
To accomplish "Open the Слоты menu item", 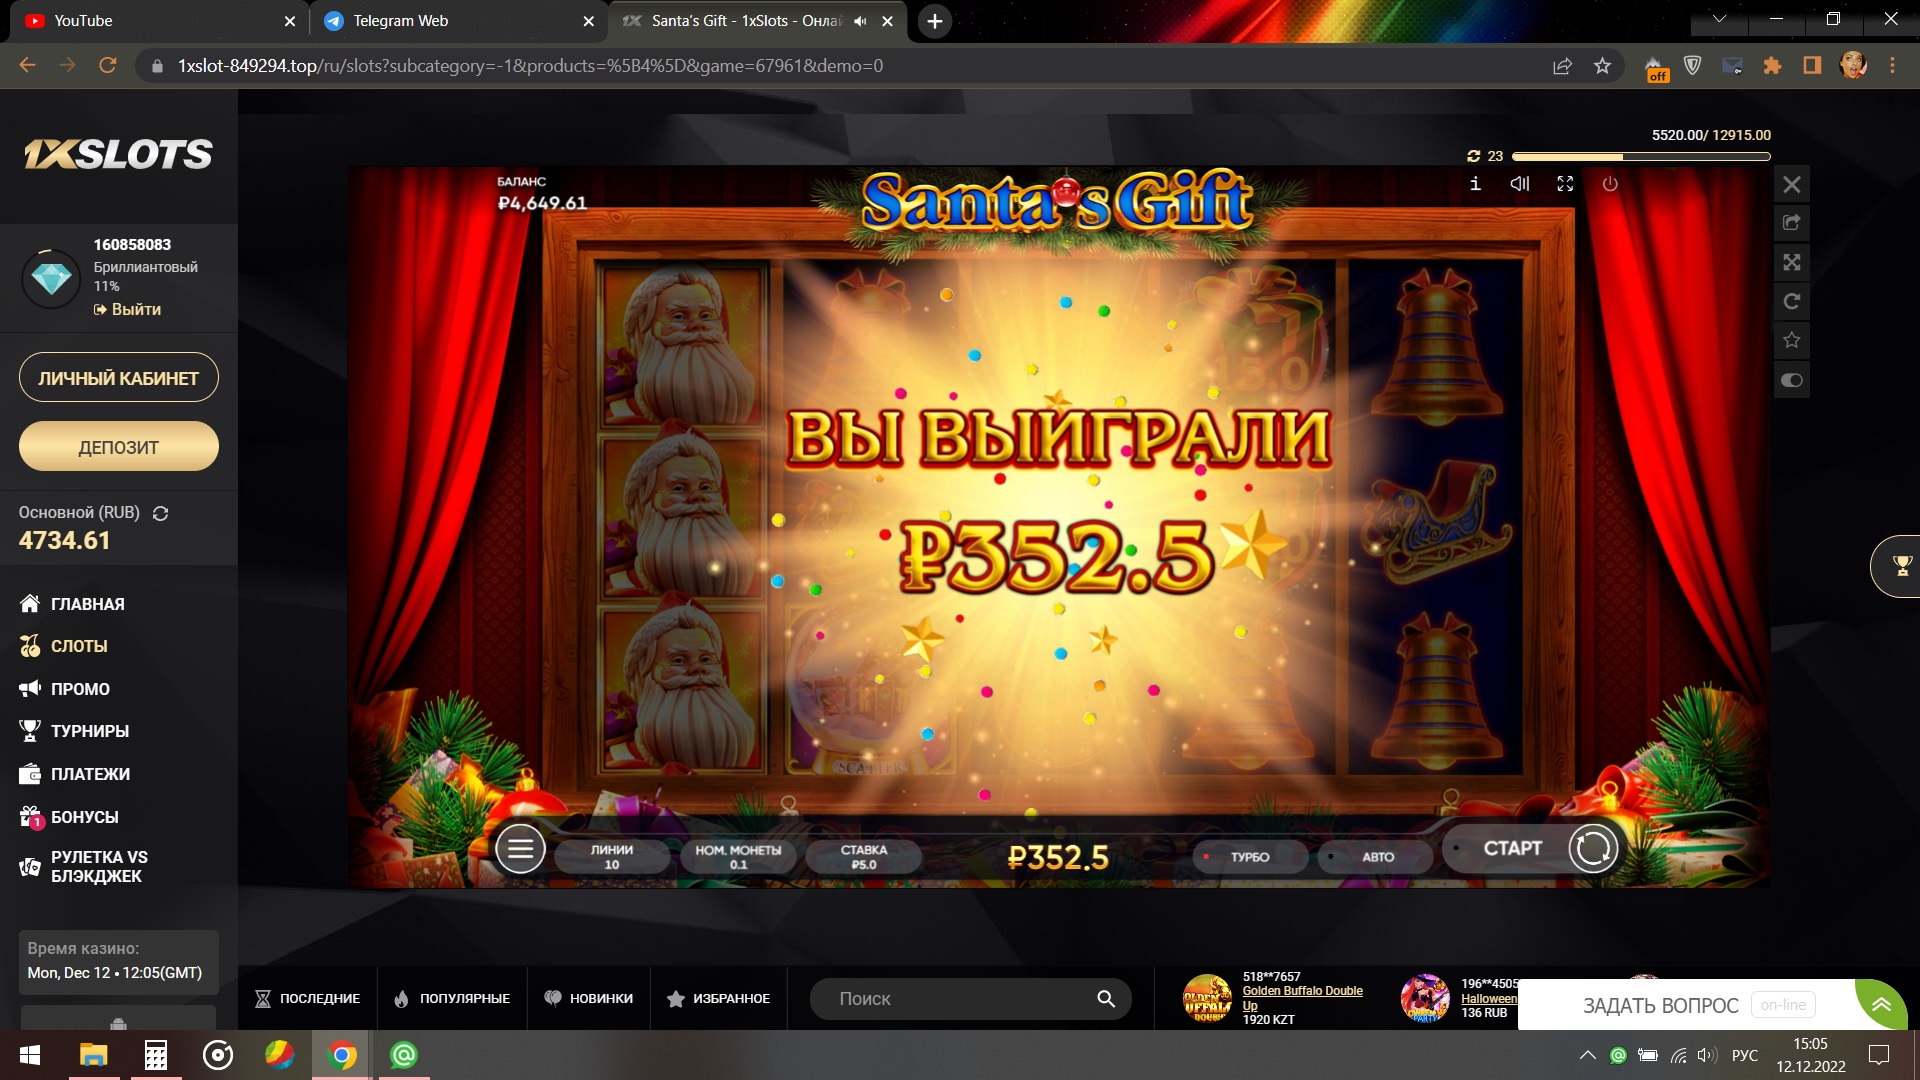I will pyautogui.click(x=79, y=646).
